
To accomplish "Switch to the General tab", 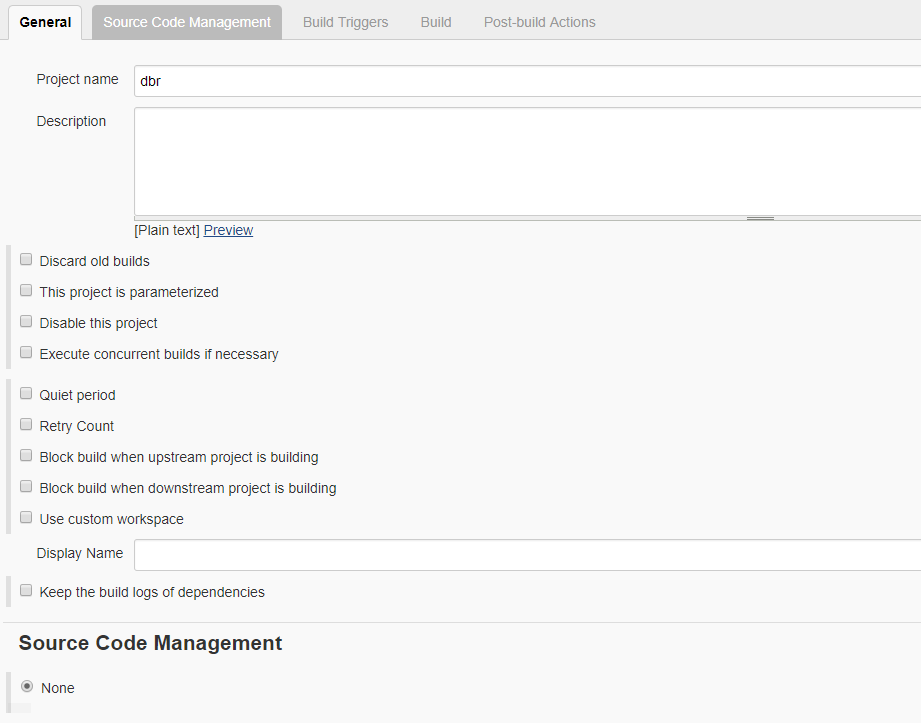I will (45, 22).
